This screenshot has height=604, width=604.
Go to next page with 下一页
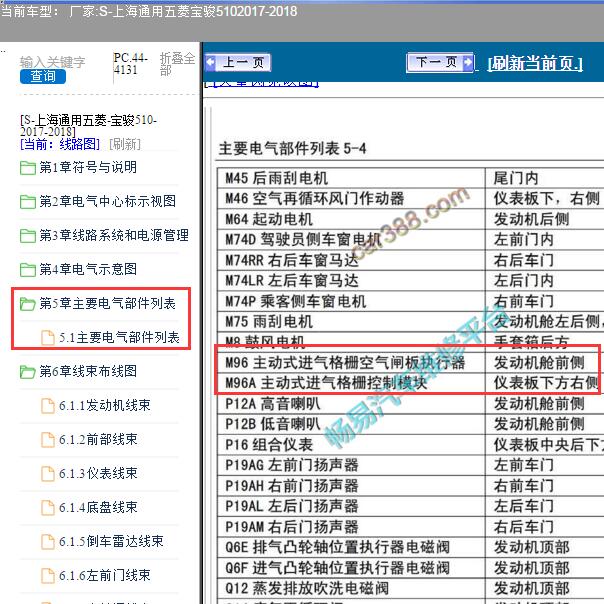coord(440,62)
